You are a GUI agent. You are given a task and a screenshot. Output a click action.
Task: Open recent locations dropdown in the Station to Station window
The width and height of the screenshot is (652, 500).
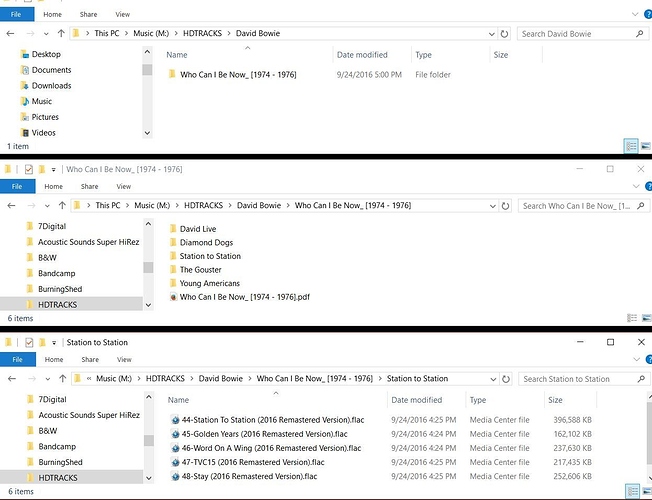coord(47,379)
